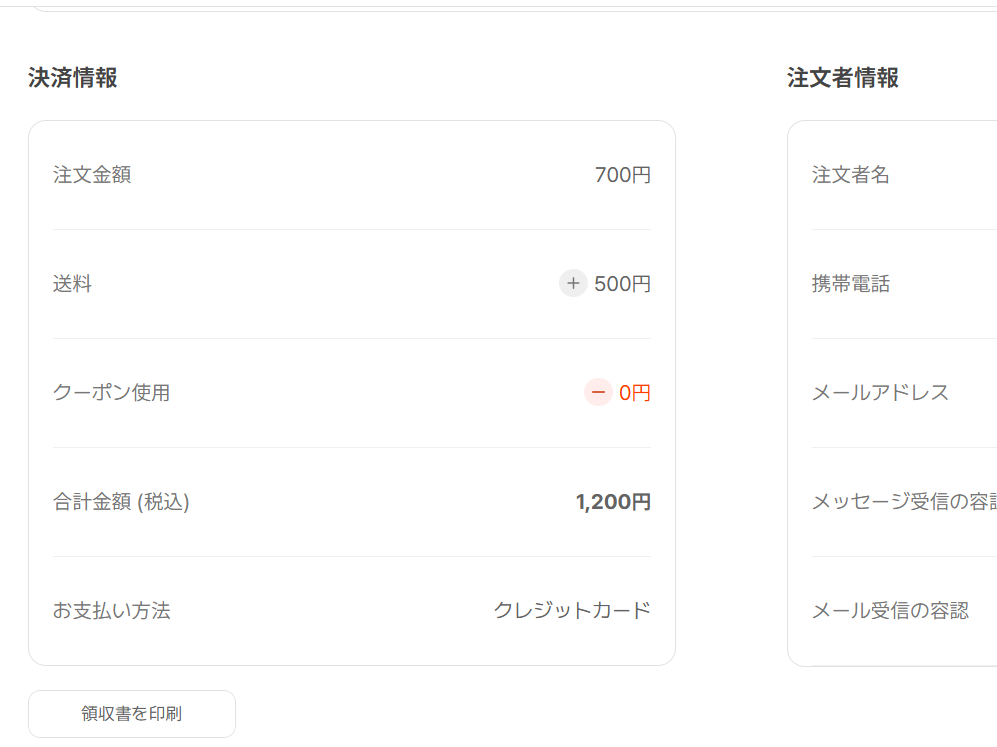
Task: Click the bold 1,200円 total amount
Action: click(x=613, y=502)
